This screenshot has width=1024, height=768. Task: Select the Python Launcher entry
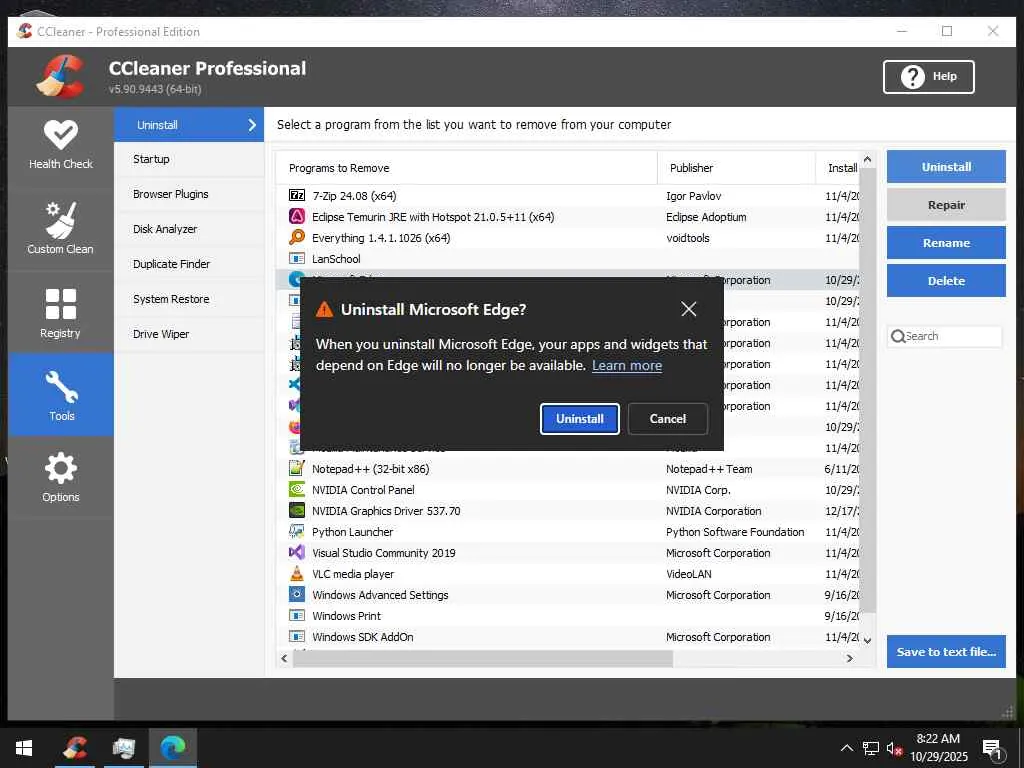567,532
